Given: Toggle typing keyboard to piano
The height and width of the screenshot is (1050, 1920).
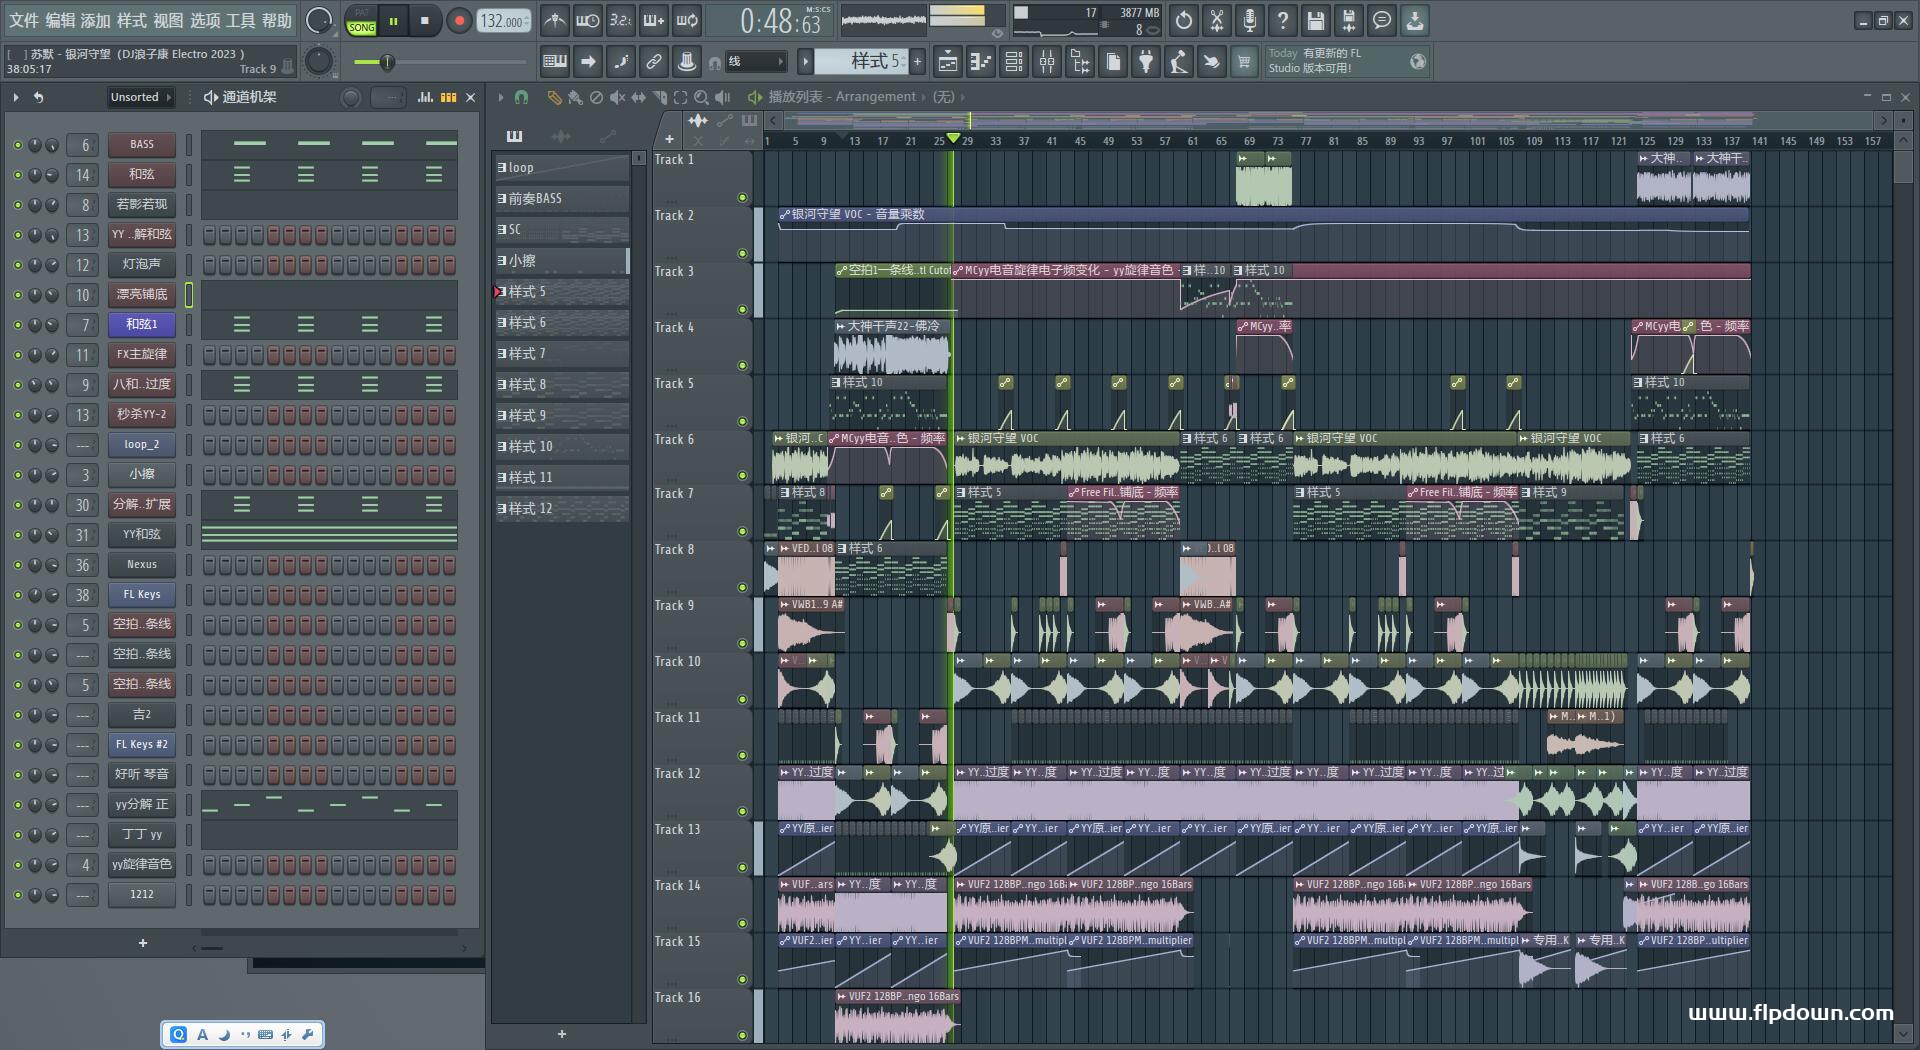Looking at the screenshot, I should [x=554, y=62].
